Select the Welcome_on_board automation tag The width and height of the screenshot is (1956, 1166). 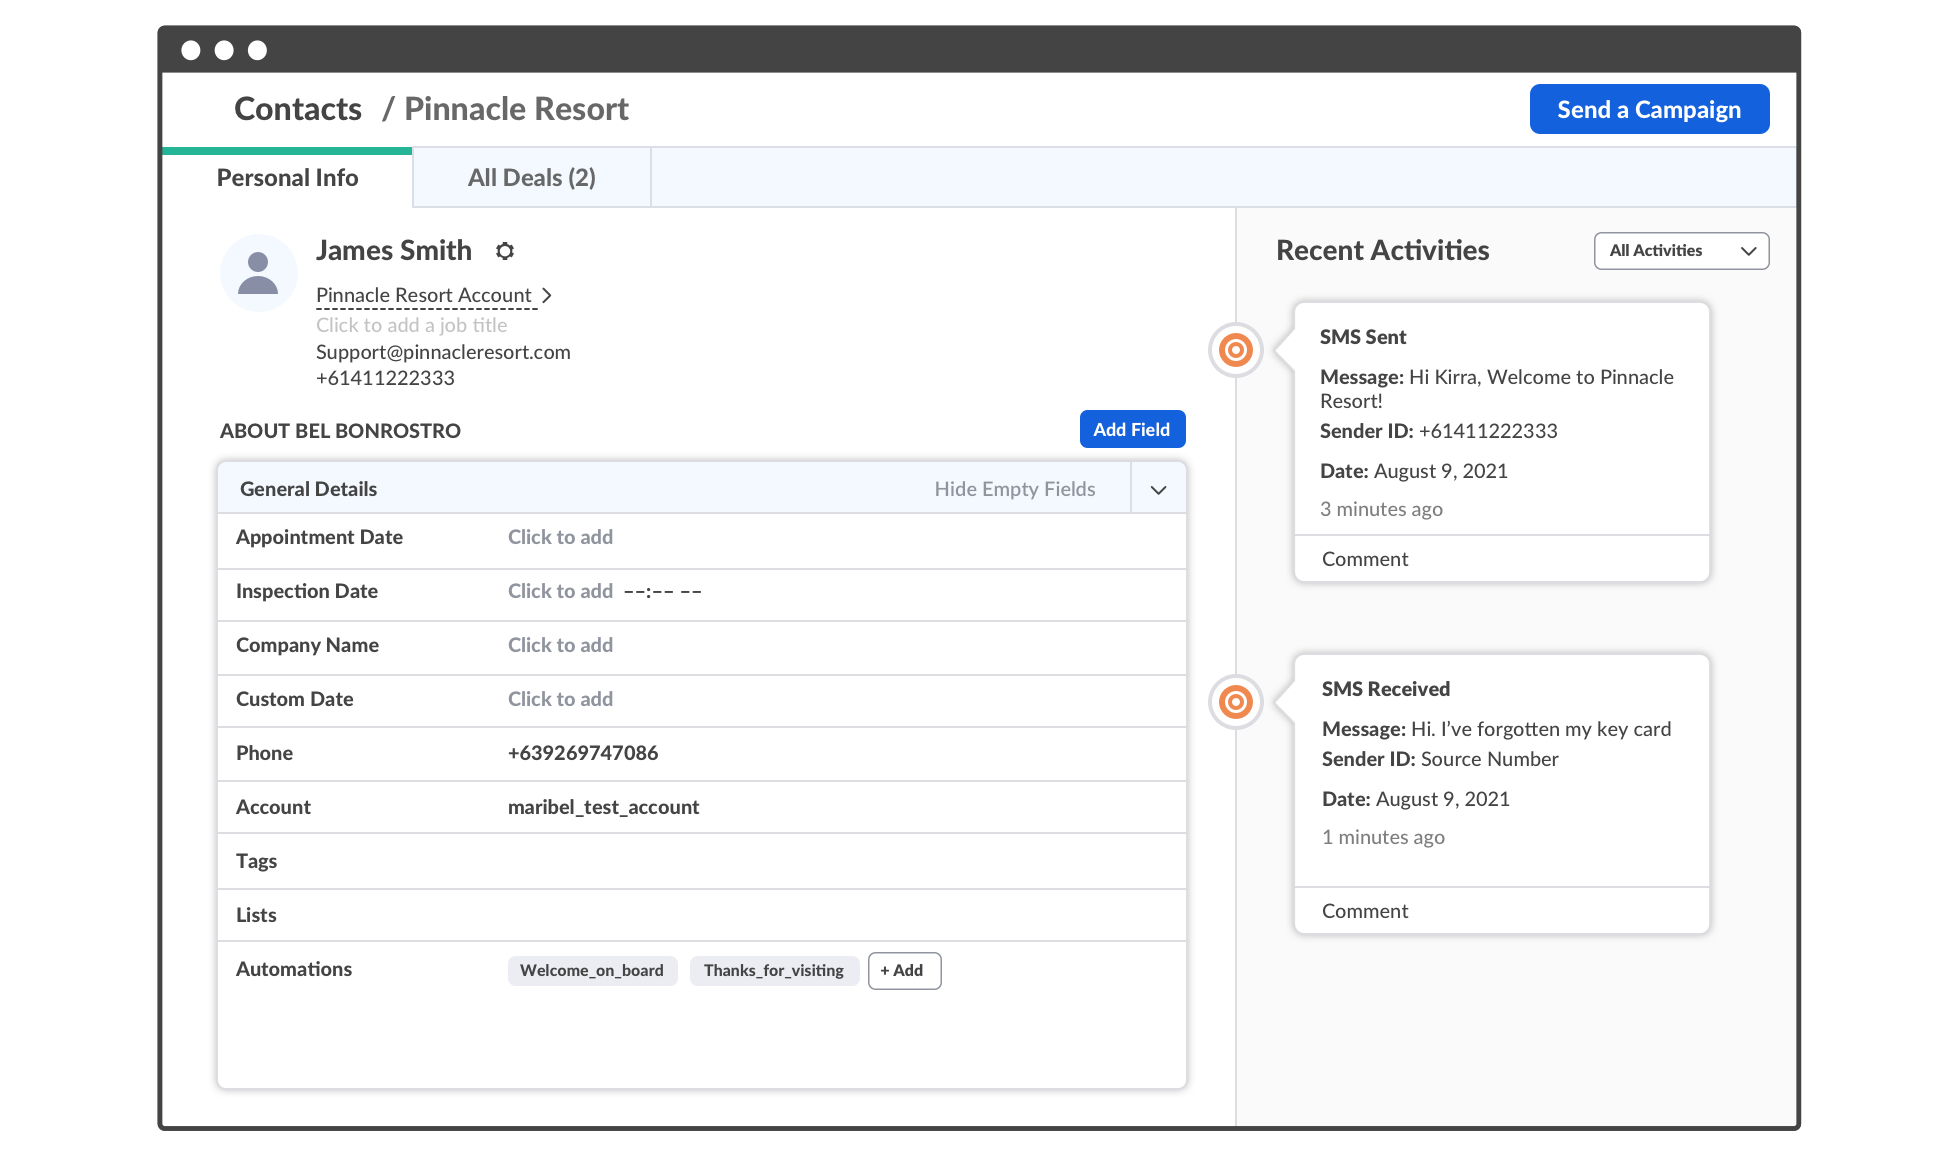pos(592,970)
